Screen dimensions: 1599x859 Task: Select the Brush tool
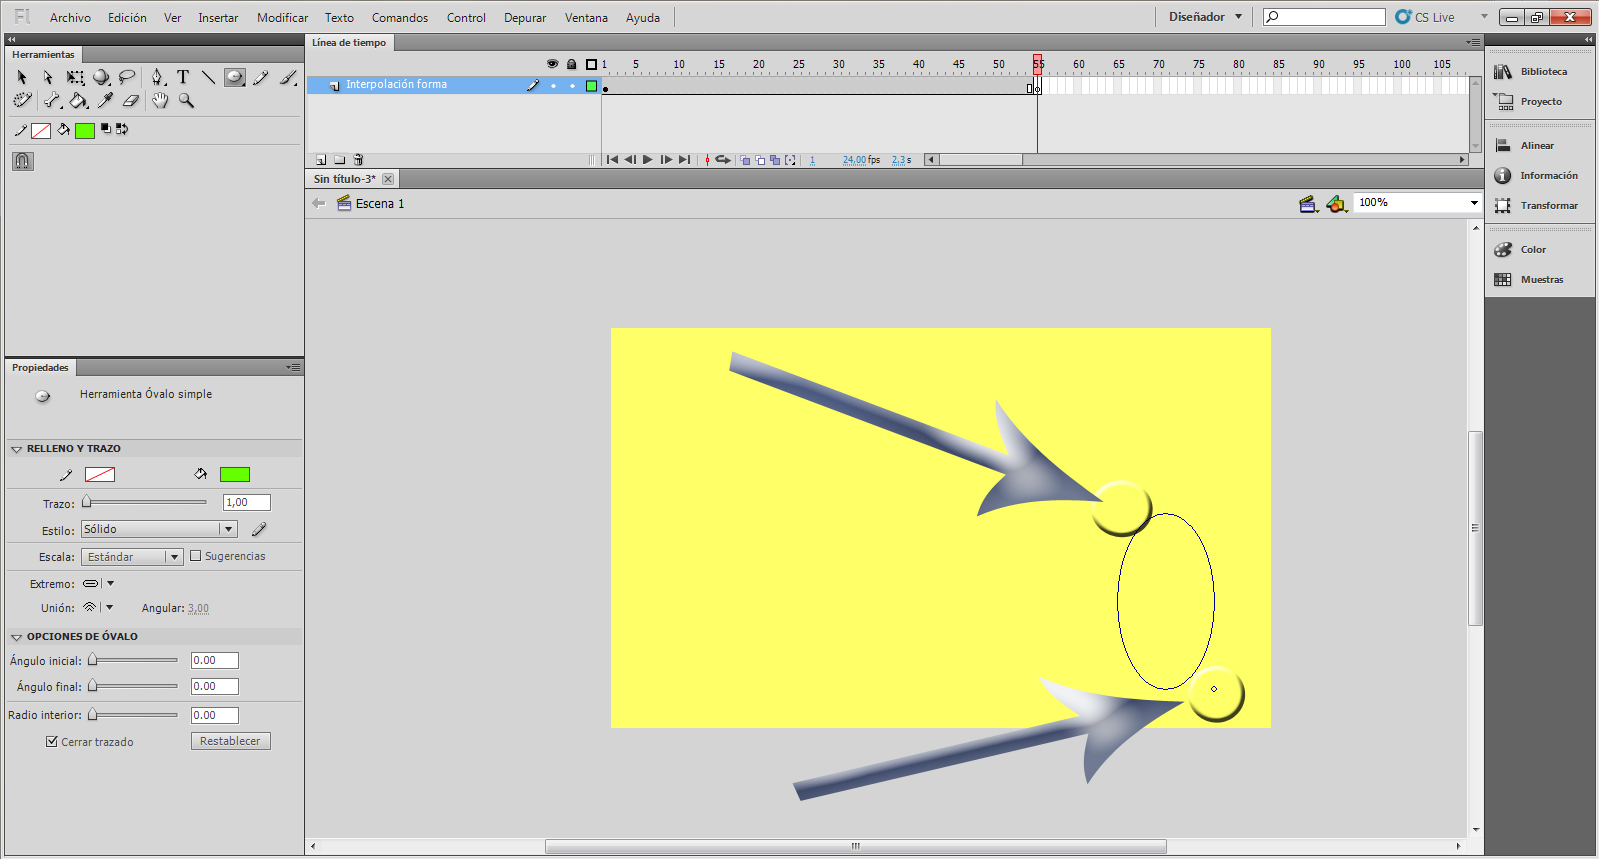(288, 77)
